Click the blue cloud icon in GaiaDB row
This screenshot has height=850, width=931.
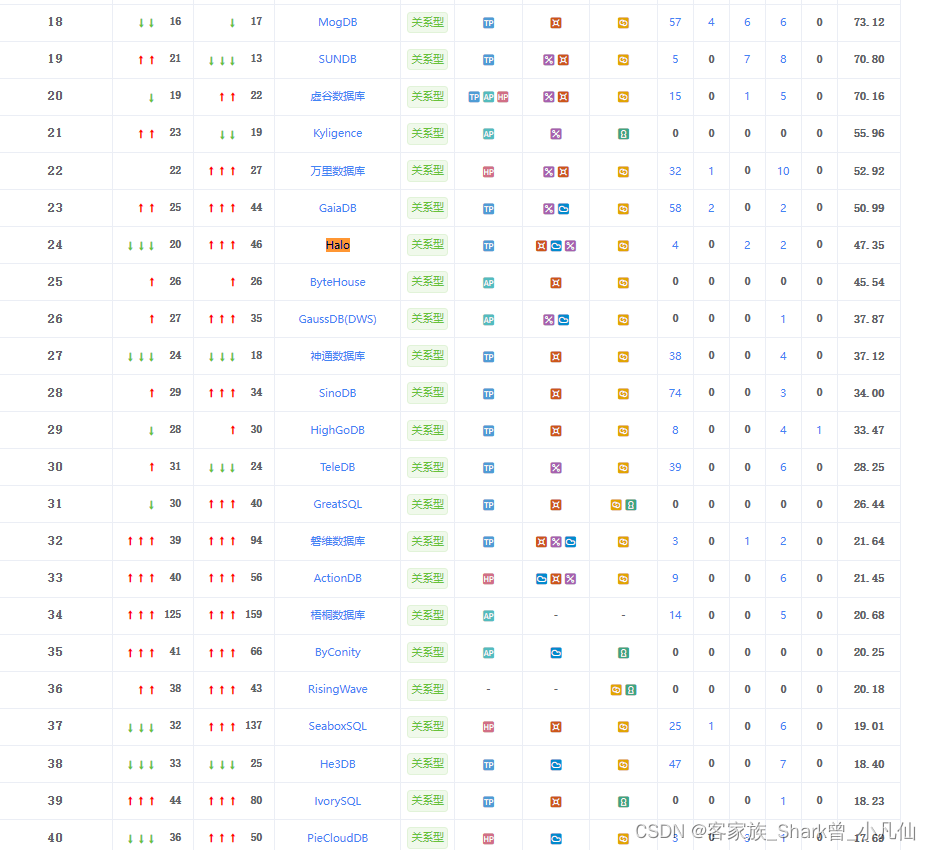click(563, 209)
